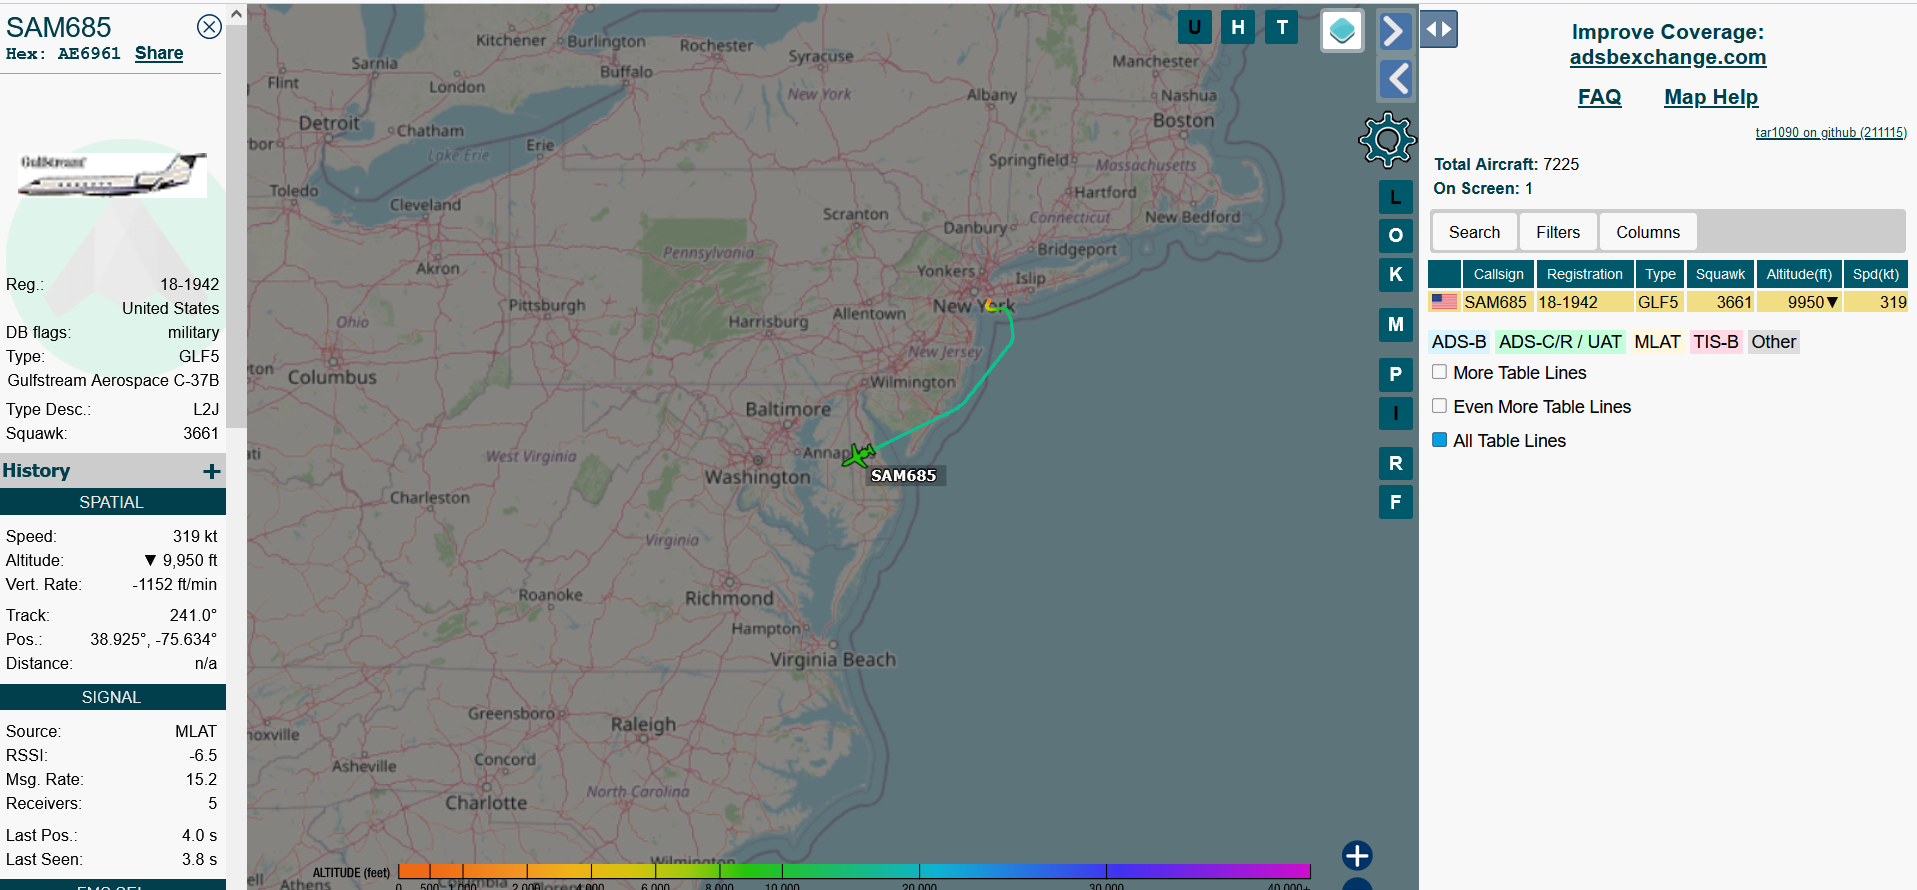The image size is (1917, 890).
Task: Open the Columns tab
Action: 1648,232
